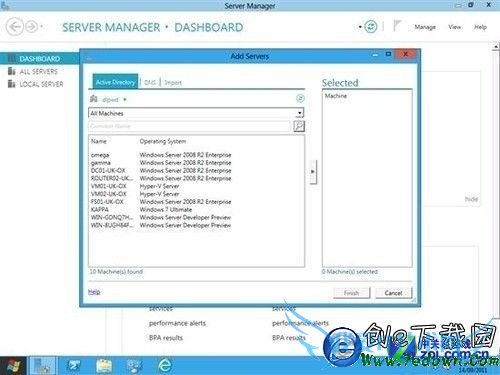Click the Cancel button
Image resolution: width=500 pixels, height=375 pixels.
click(x=393, y=293)
